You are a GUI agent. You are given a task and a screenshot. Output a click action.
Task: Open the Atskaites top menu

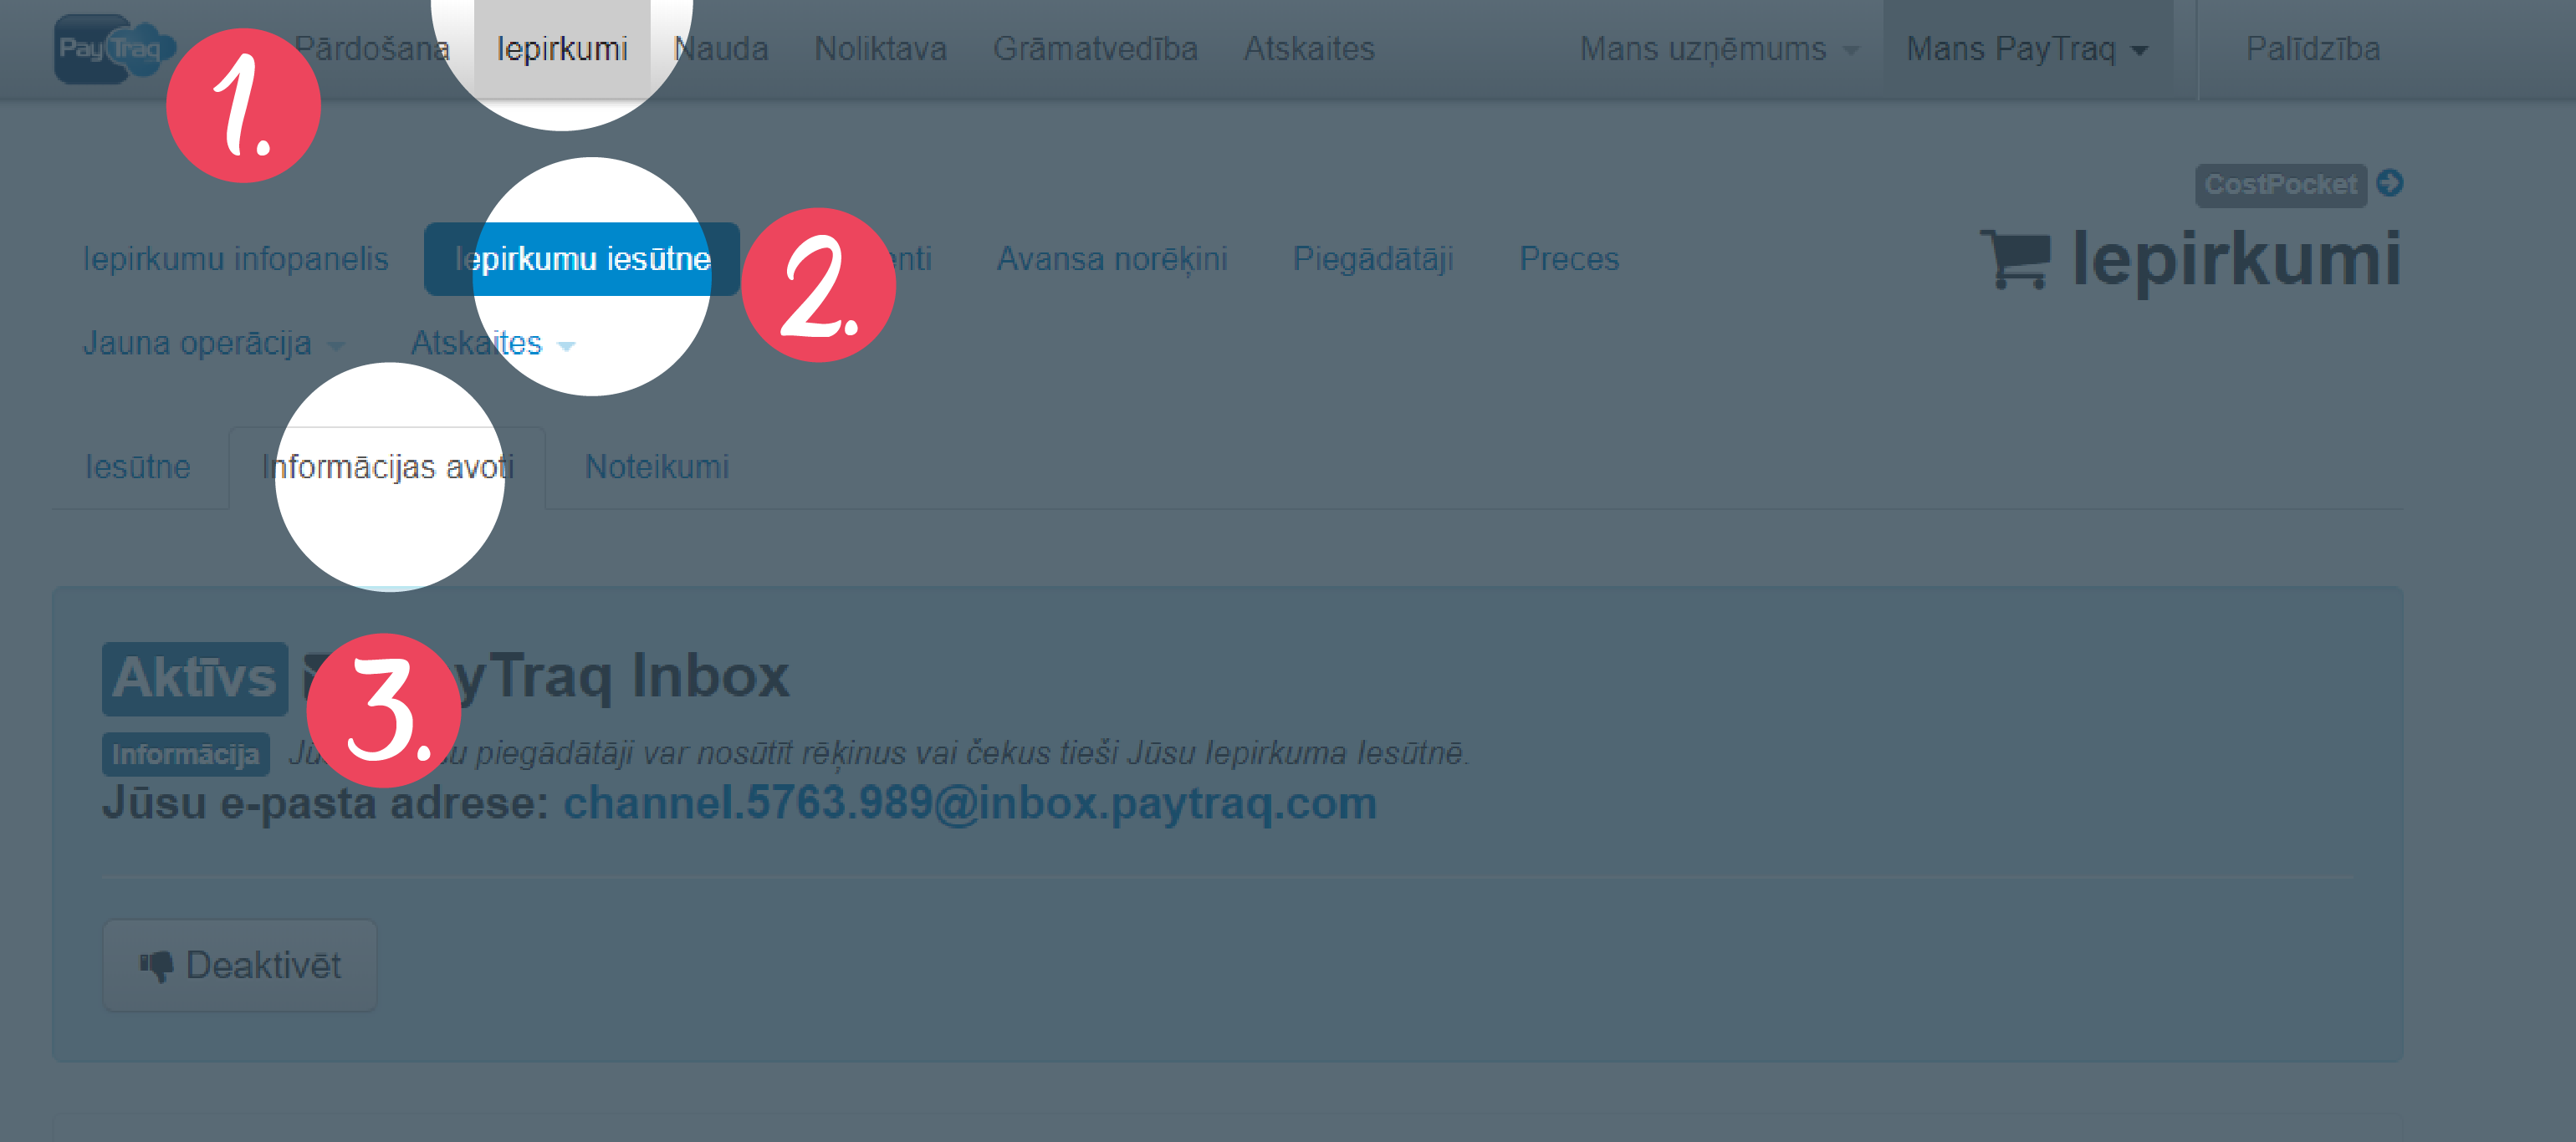click(1309, 48)
